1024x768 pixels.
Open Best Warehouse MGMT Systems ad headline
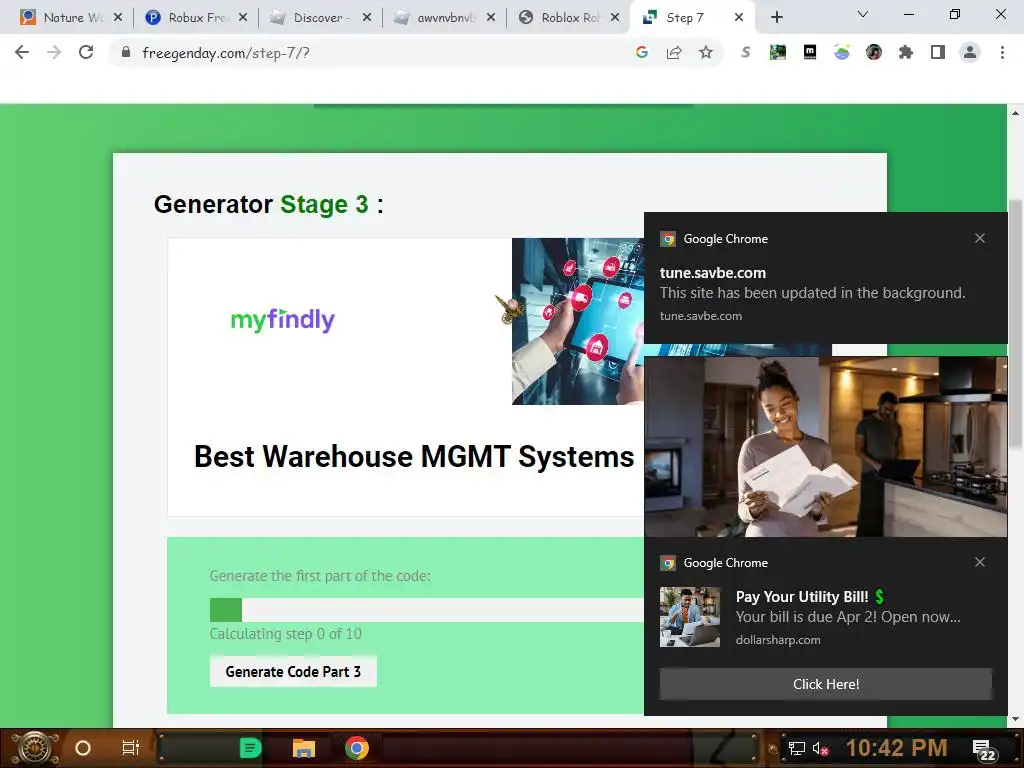(x=414, y=456)
